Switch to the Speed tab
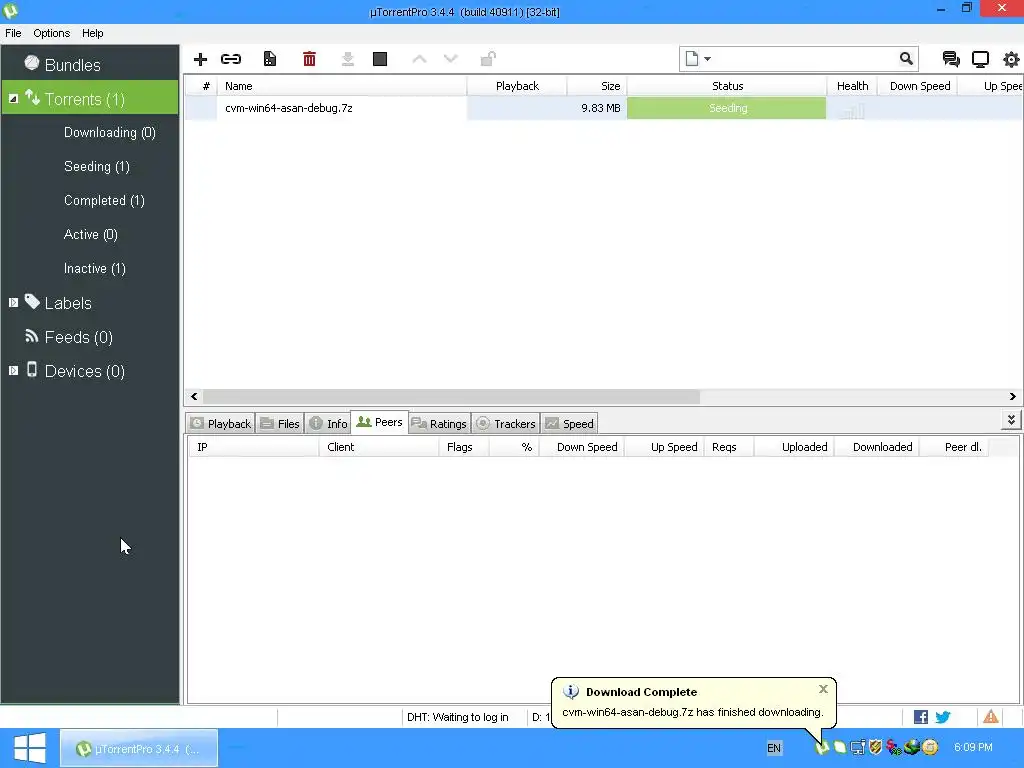Image resolution: width=1024 pixels, height=768 pixels. pyautogui.click(x=569, y=424)
